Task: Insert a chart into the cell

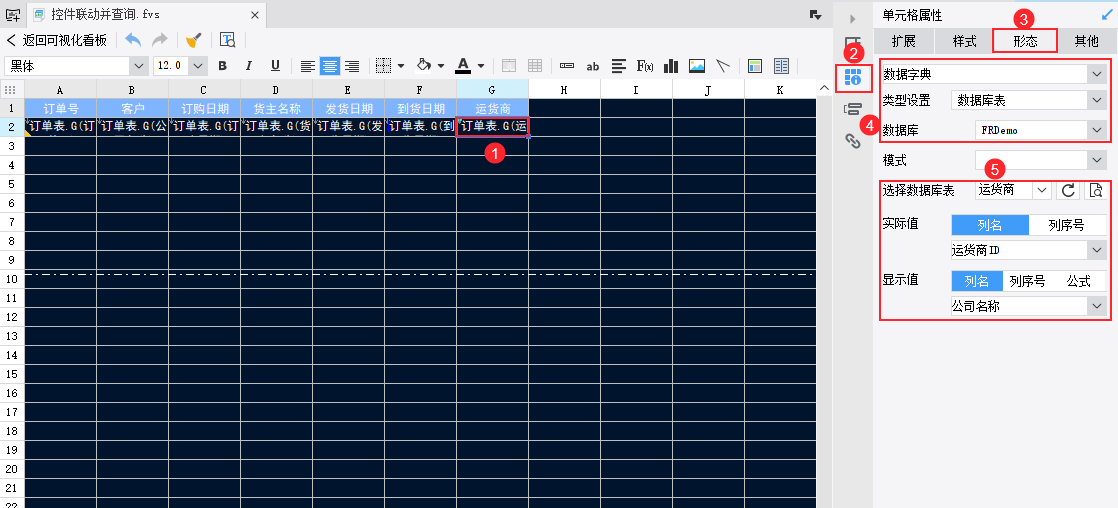Action: click(671, 66)
